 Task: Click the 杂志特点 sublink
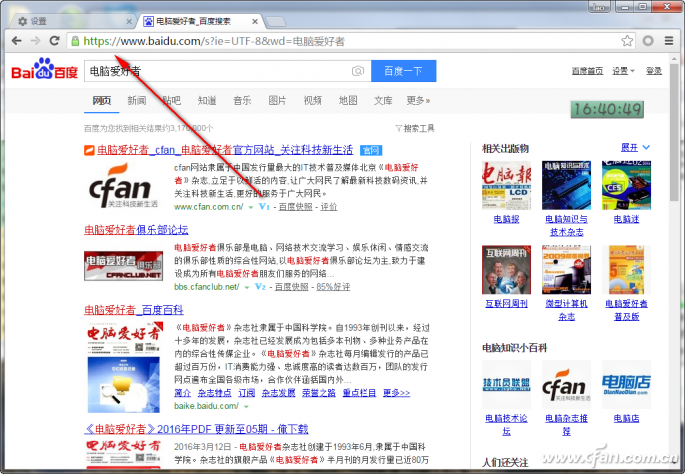pos(214,393)
